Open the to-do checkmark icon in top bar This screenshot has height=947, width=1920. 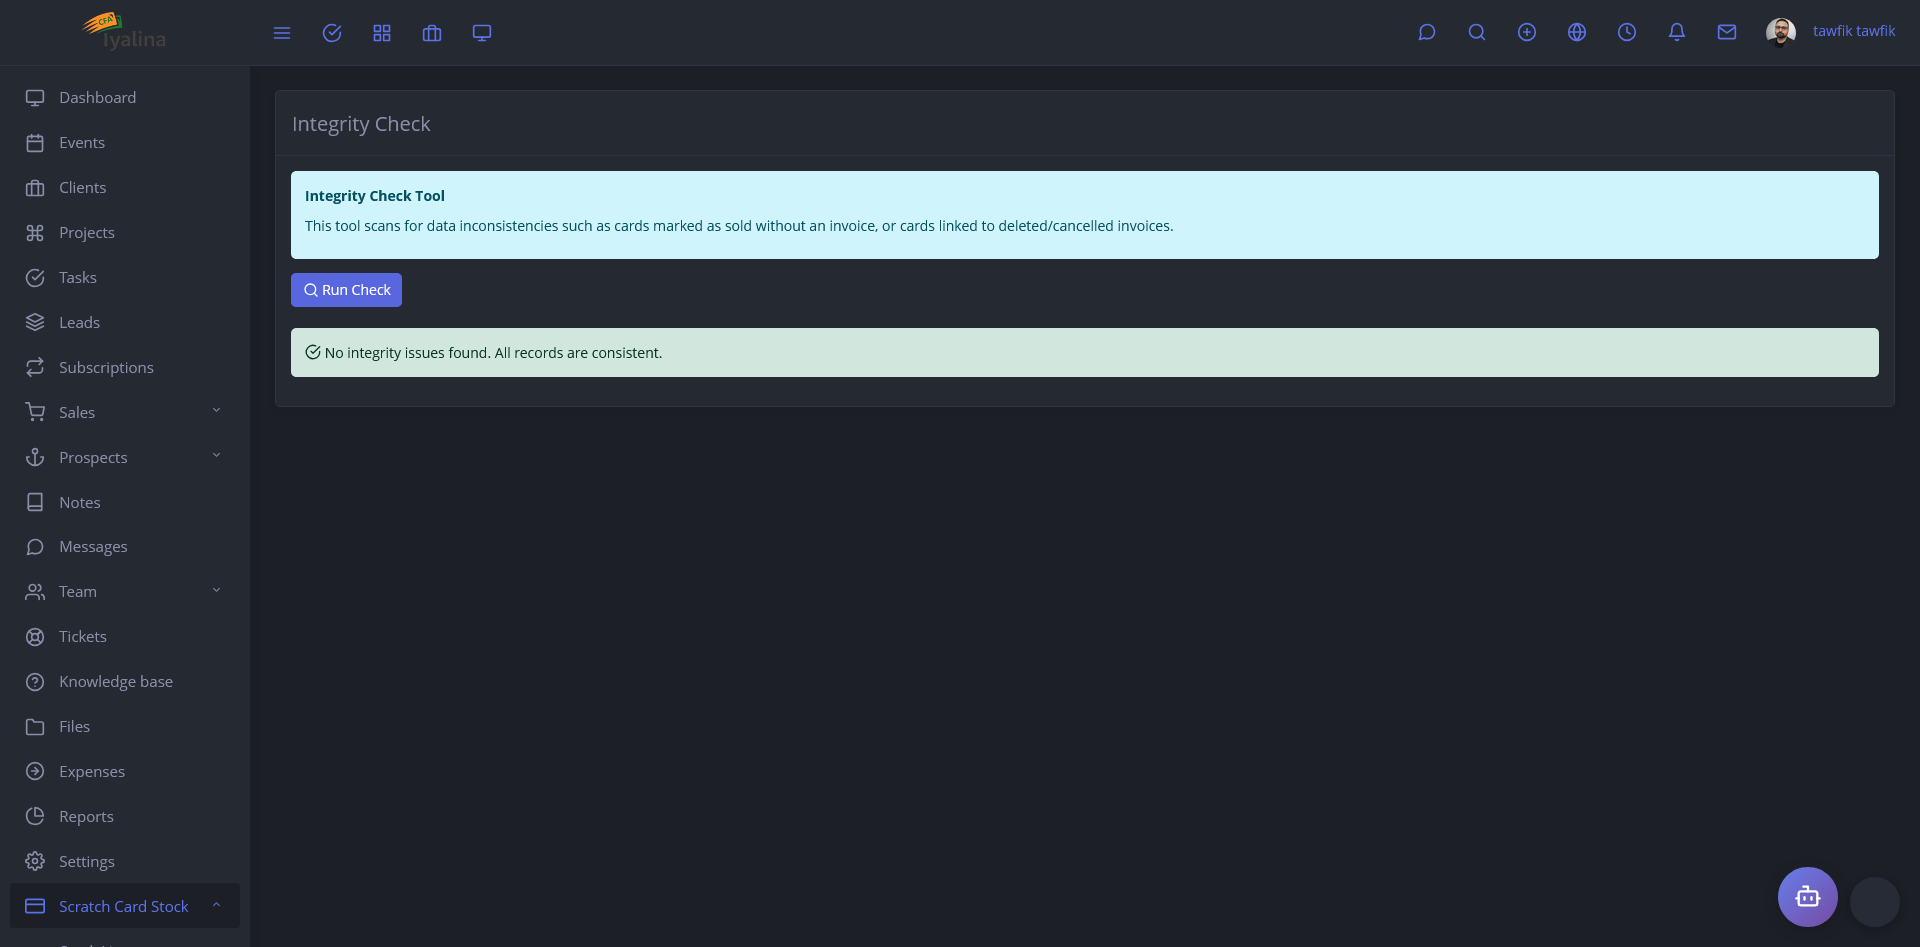(x=332, y=33)
